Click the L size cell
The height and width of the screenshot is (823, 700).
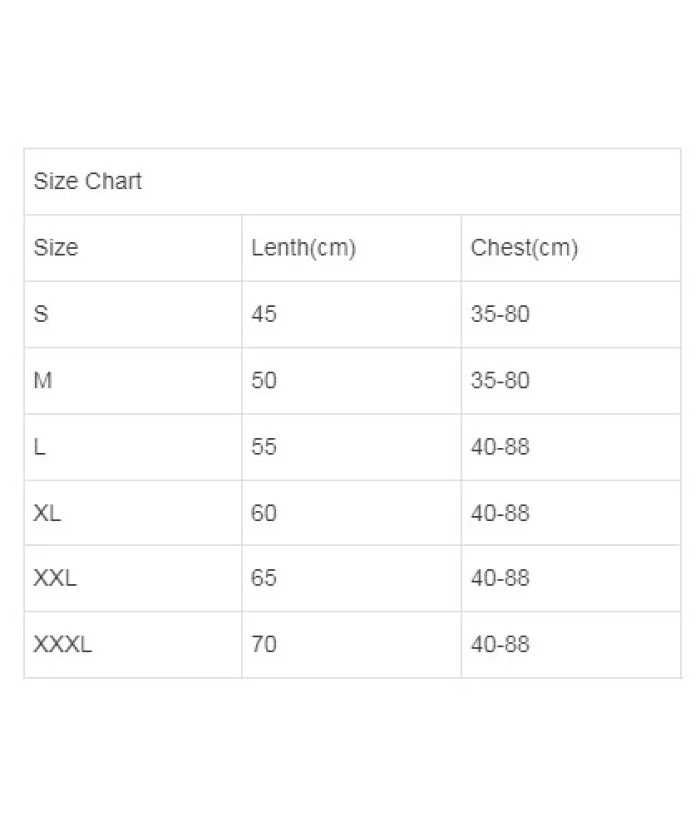click(x=40, y=446)
